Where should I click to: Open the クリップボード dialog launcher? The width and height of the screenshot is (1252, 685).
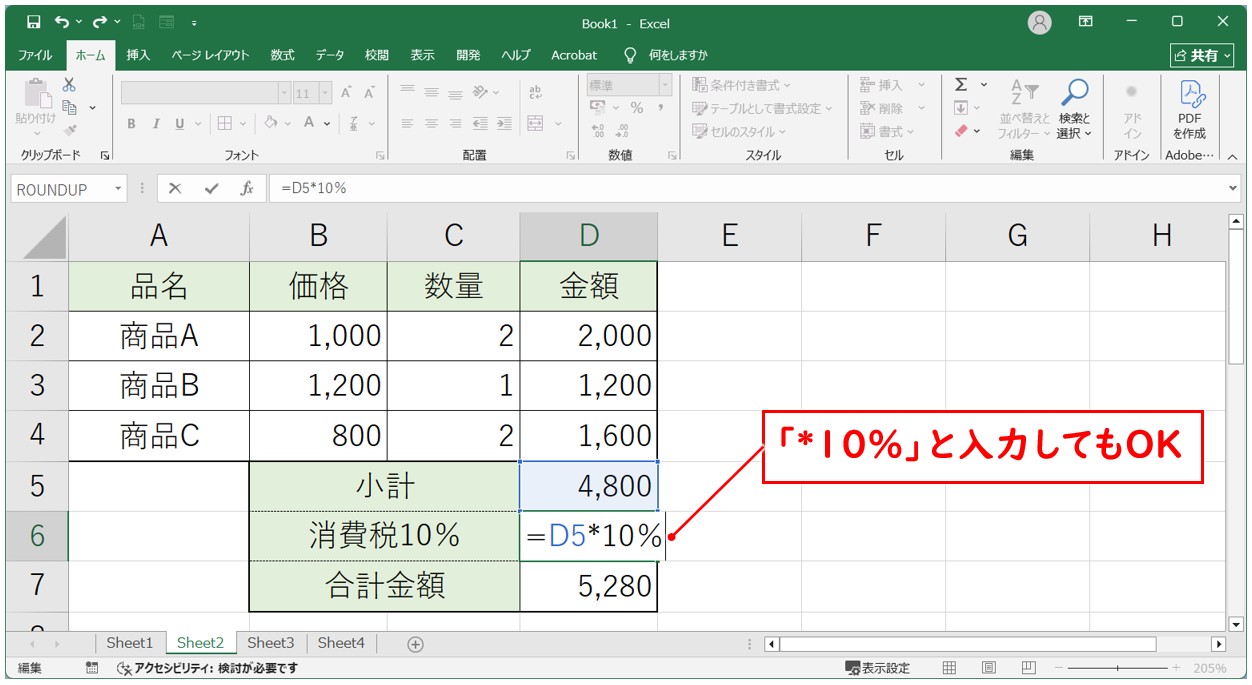point(105,156)
